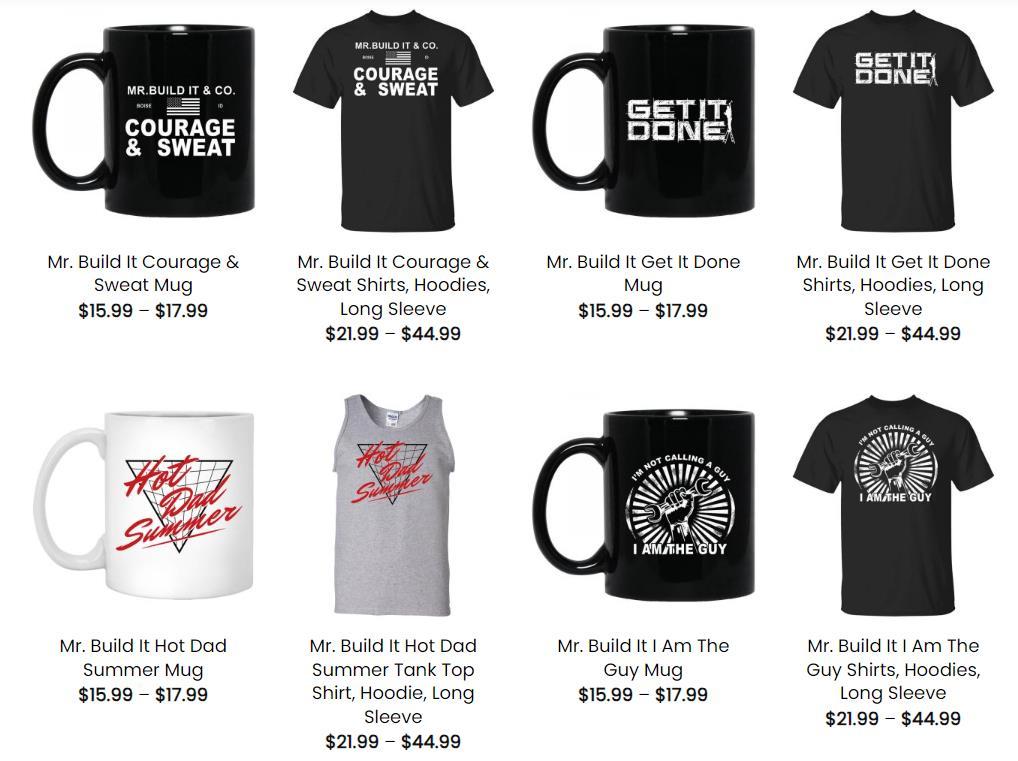Click the Mr. Build It I Am The Guy Mug title
This screenshot has width=1018, height=761.
643,658
